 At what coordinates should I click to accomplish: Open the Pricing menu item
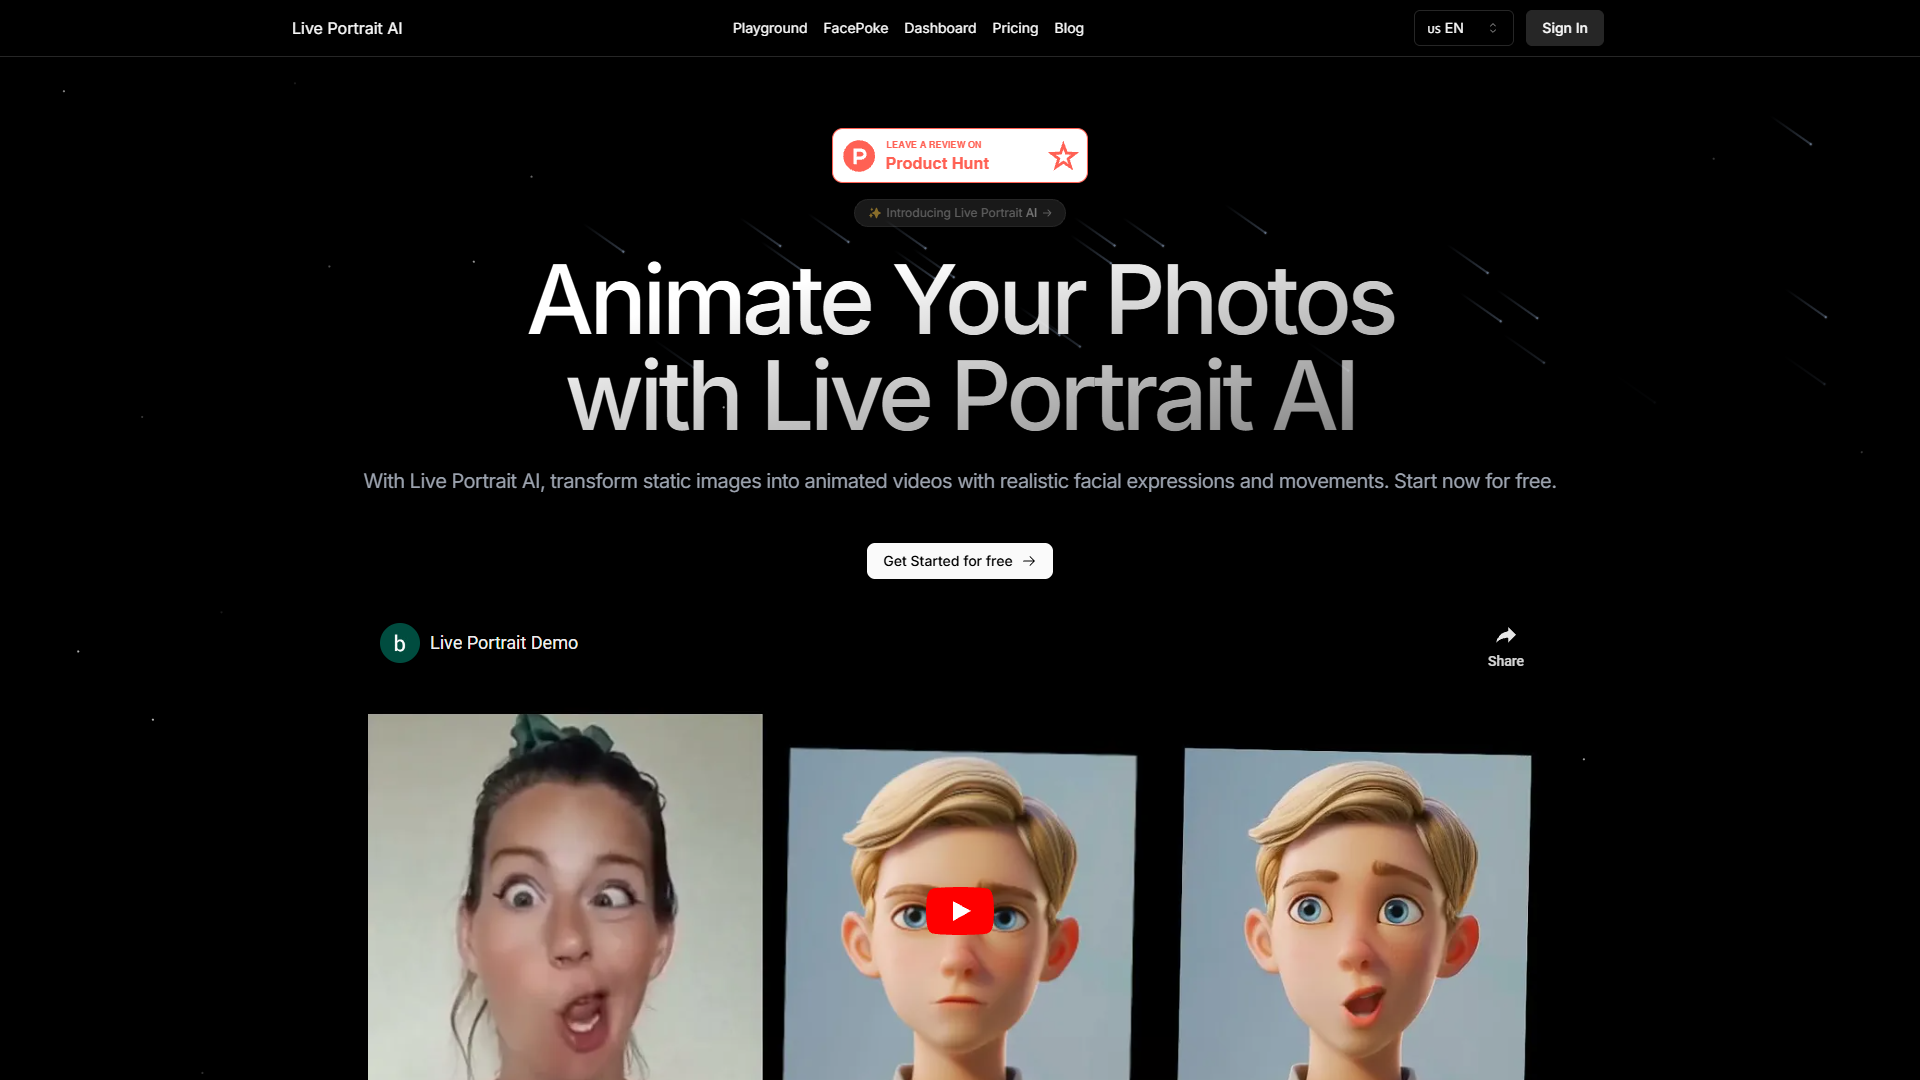pyautogui.click(x=1014, y=28)
